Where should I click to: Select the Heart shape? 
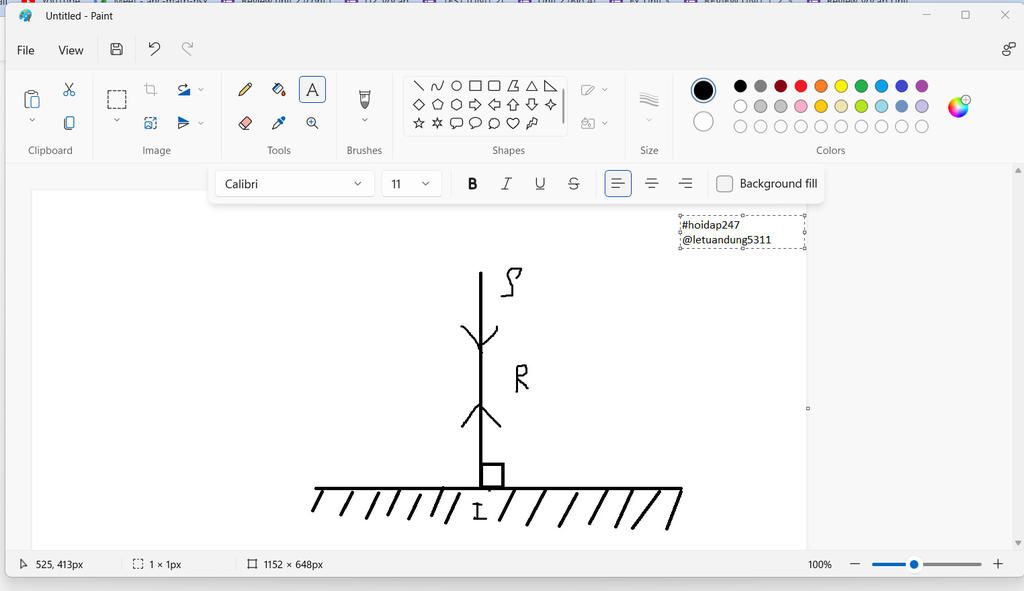click(513, 123)
